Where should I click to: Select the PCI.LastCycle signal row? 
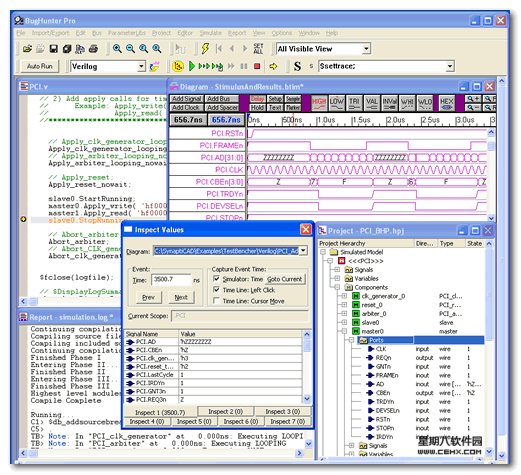coord(213,375)
